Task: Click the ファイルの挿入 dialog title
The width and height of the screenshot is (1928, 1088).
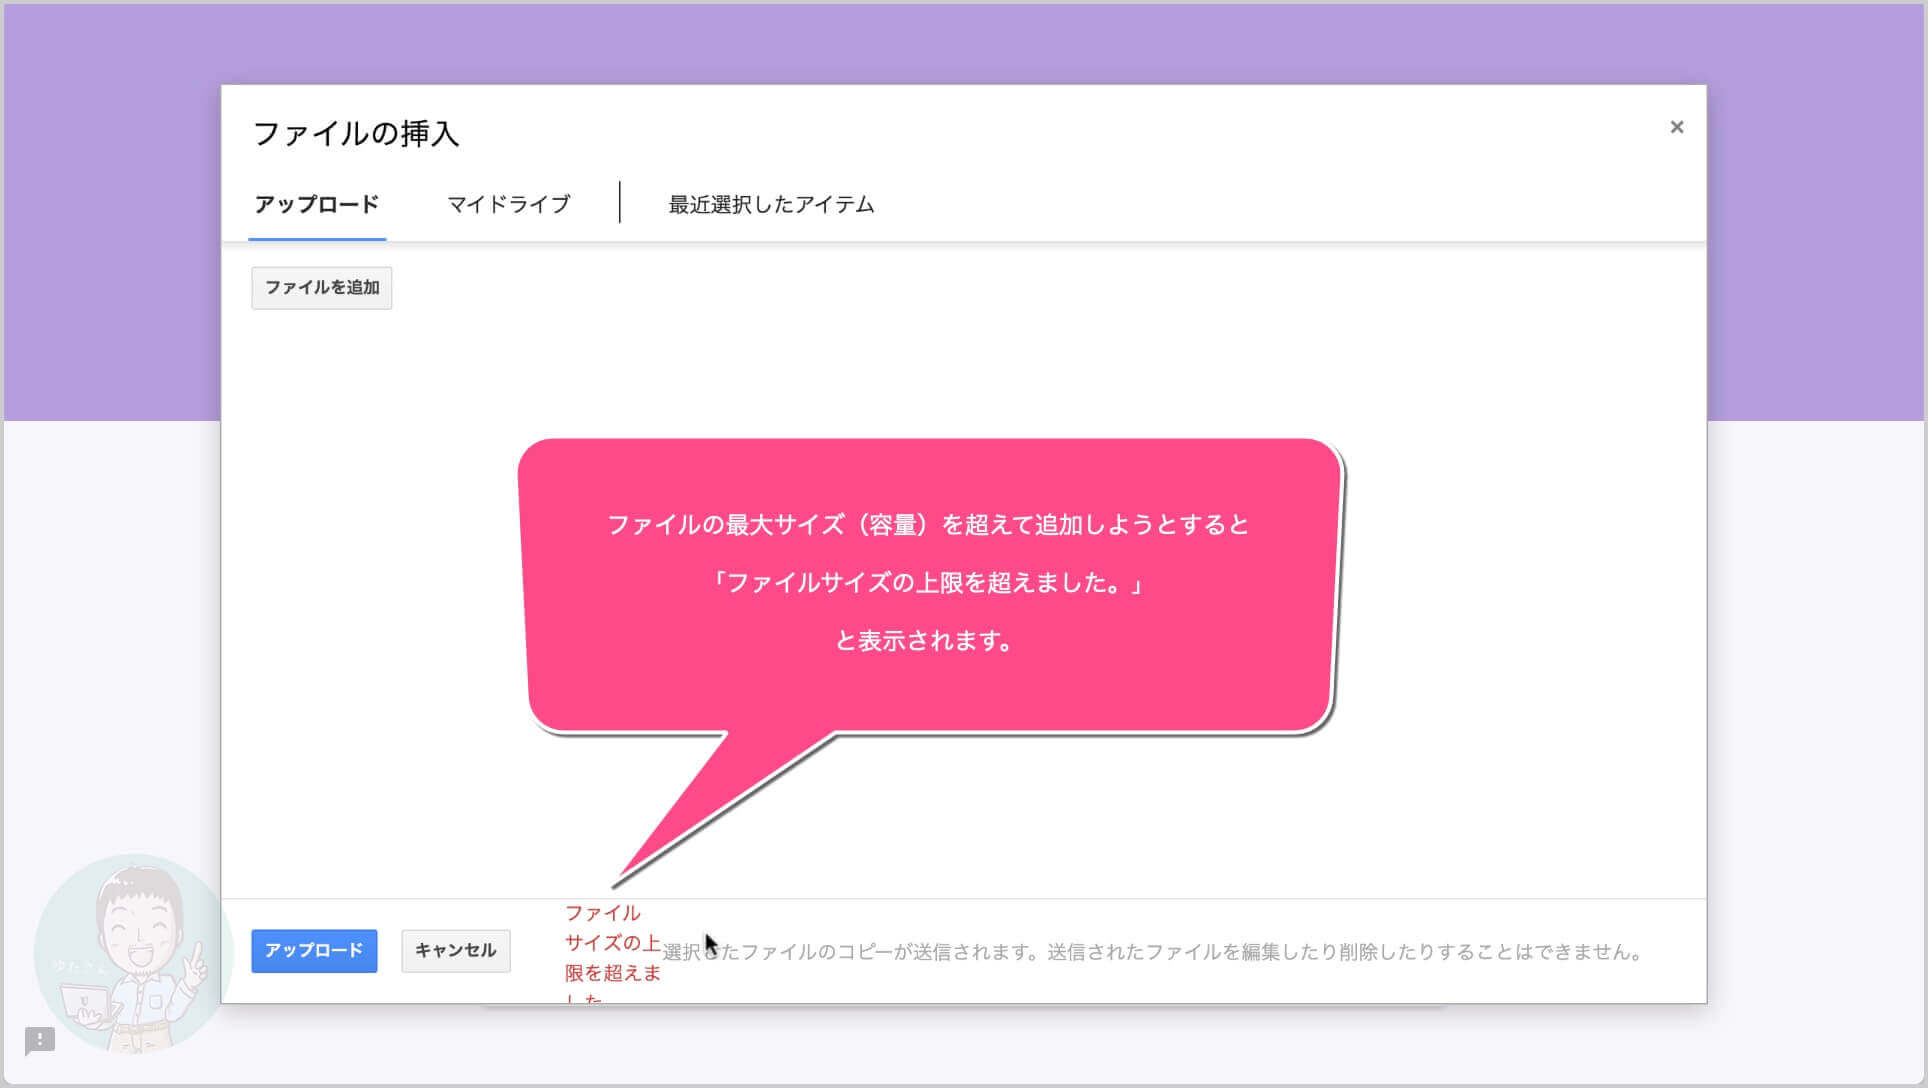Action: [356, 134]
